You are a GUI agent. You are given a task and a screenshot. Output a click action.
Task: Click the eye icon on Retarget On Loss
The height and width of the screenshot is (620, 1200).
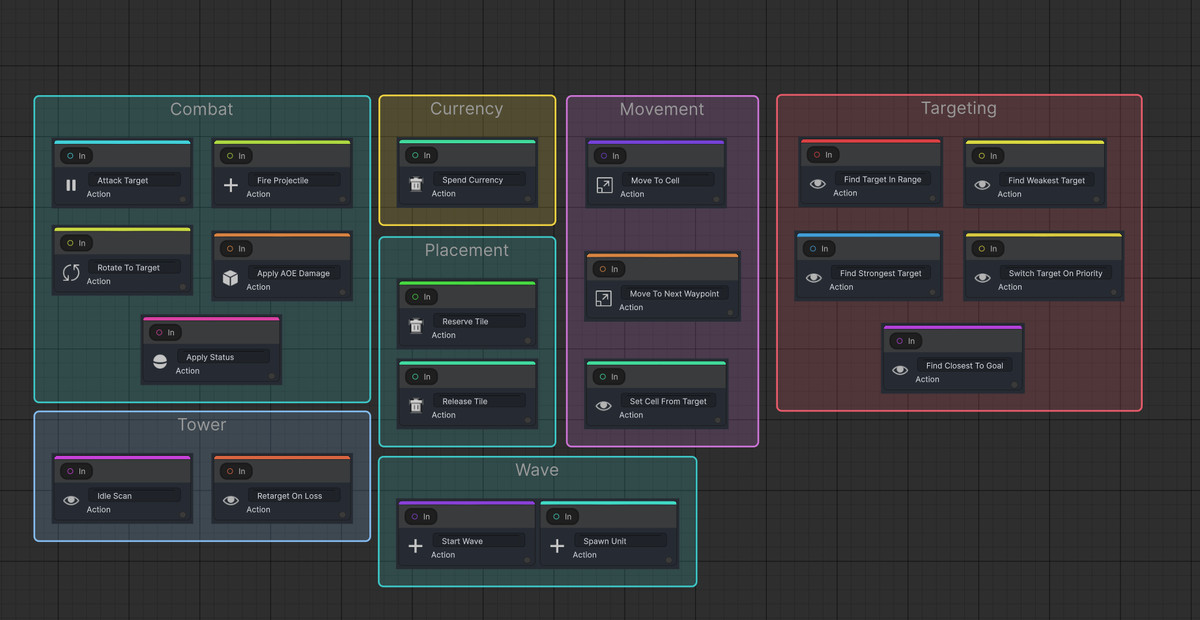pyautogui.click(x=231, y=500)
